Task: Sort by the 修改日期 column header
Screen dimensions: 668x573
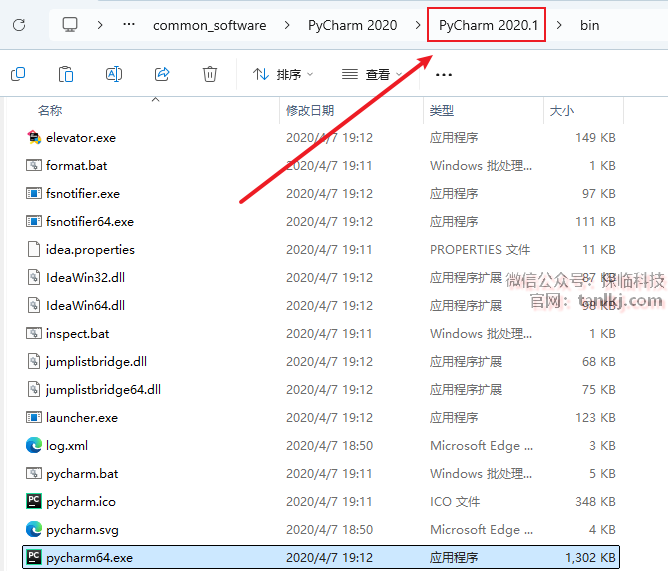Action: pyautogui.click(x=310, y=110)
